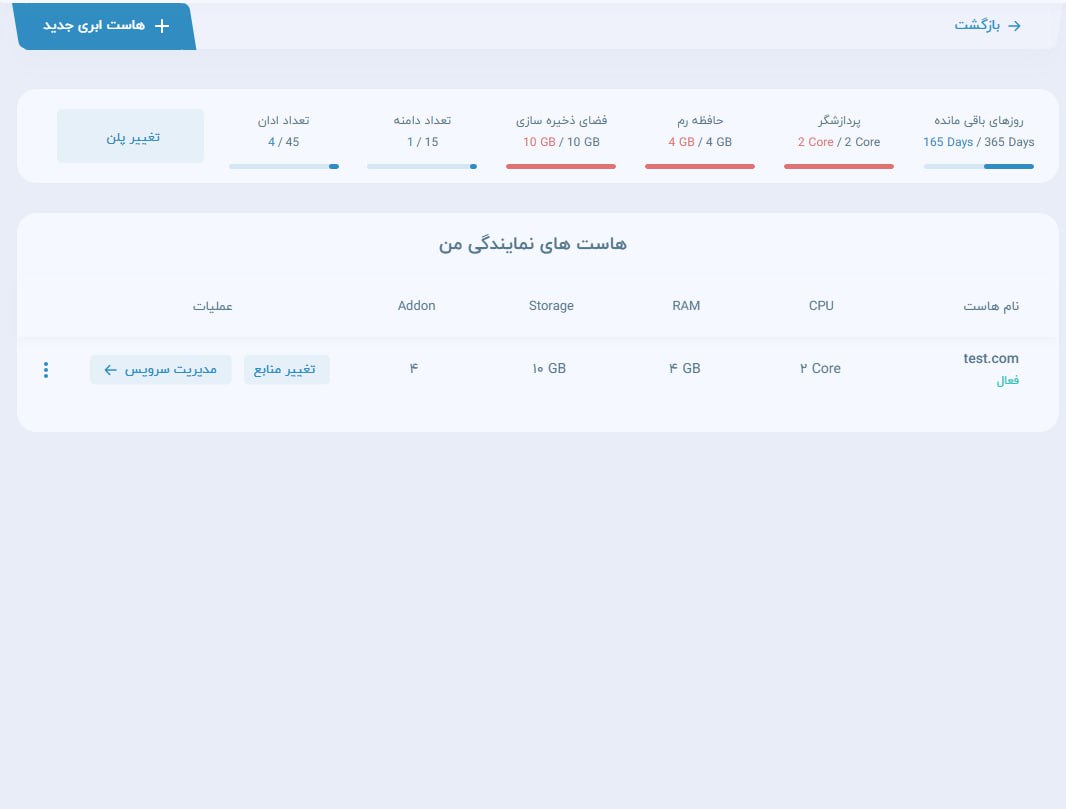
Task: Click the remaining days progress bar
Action: [978, 166]
